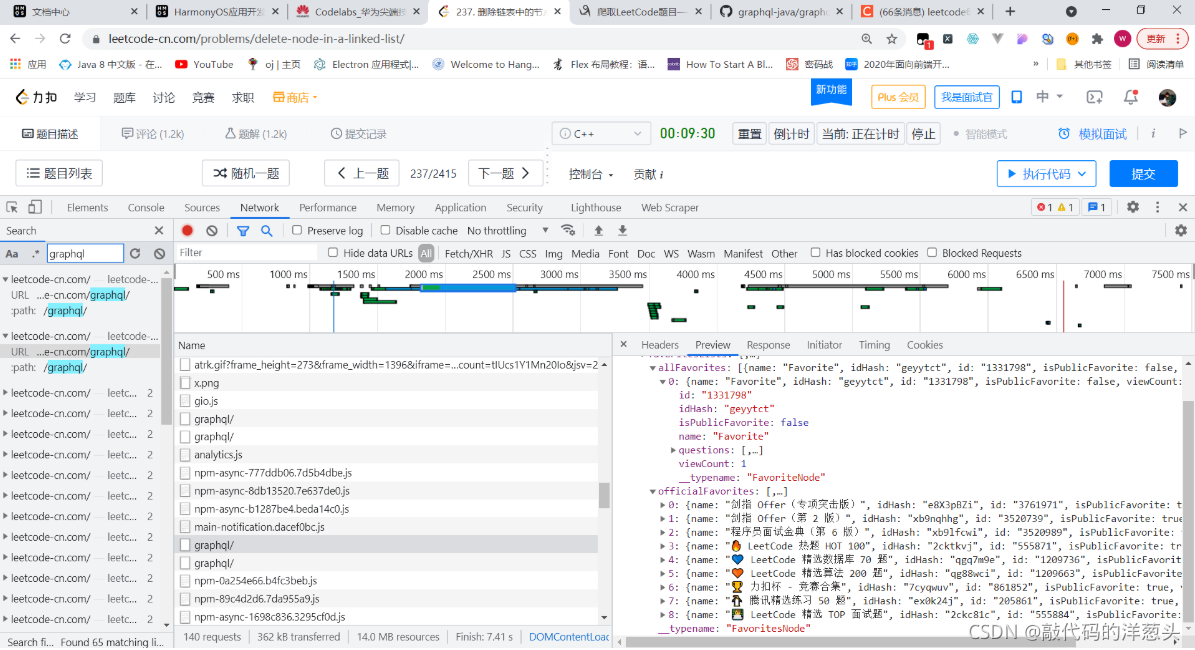Image resolution: width=1195 pixels, height=650 pixels.
Task: Open the 商店 dropdown menu
Action: coord(295,97)
